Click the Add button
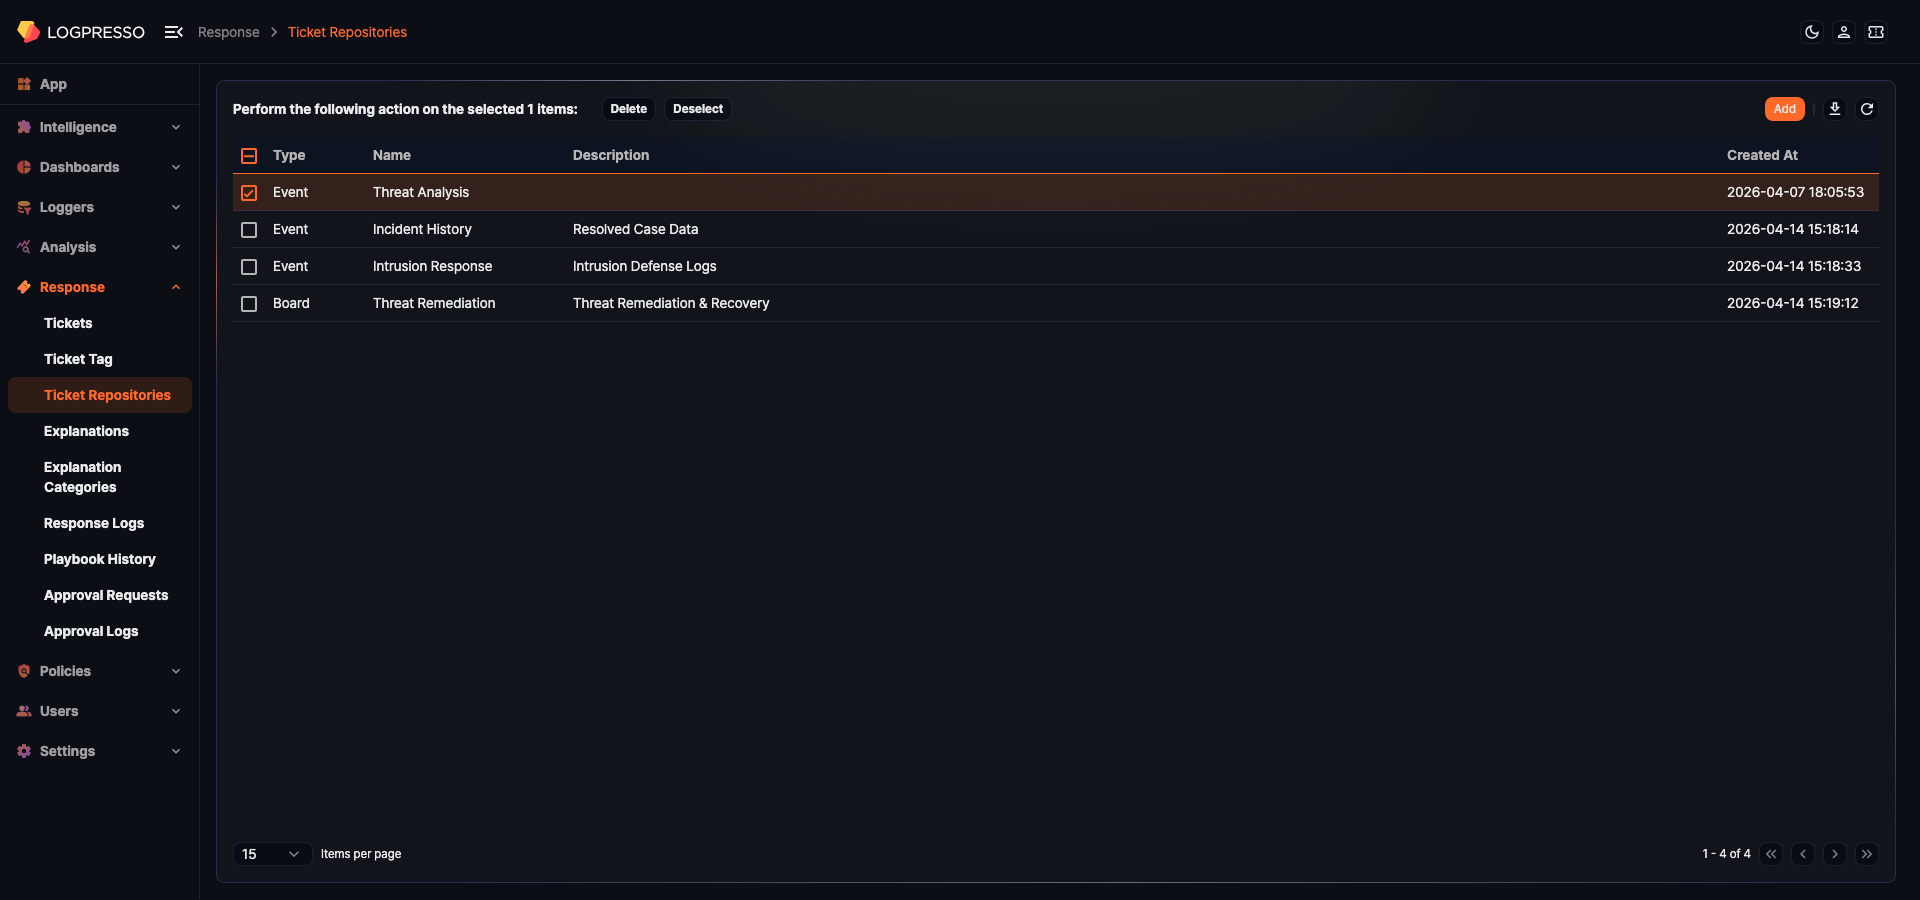This screenshot has width=1920, height=900. 1784,109
